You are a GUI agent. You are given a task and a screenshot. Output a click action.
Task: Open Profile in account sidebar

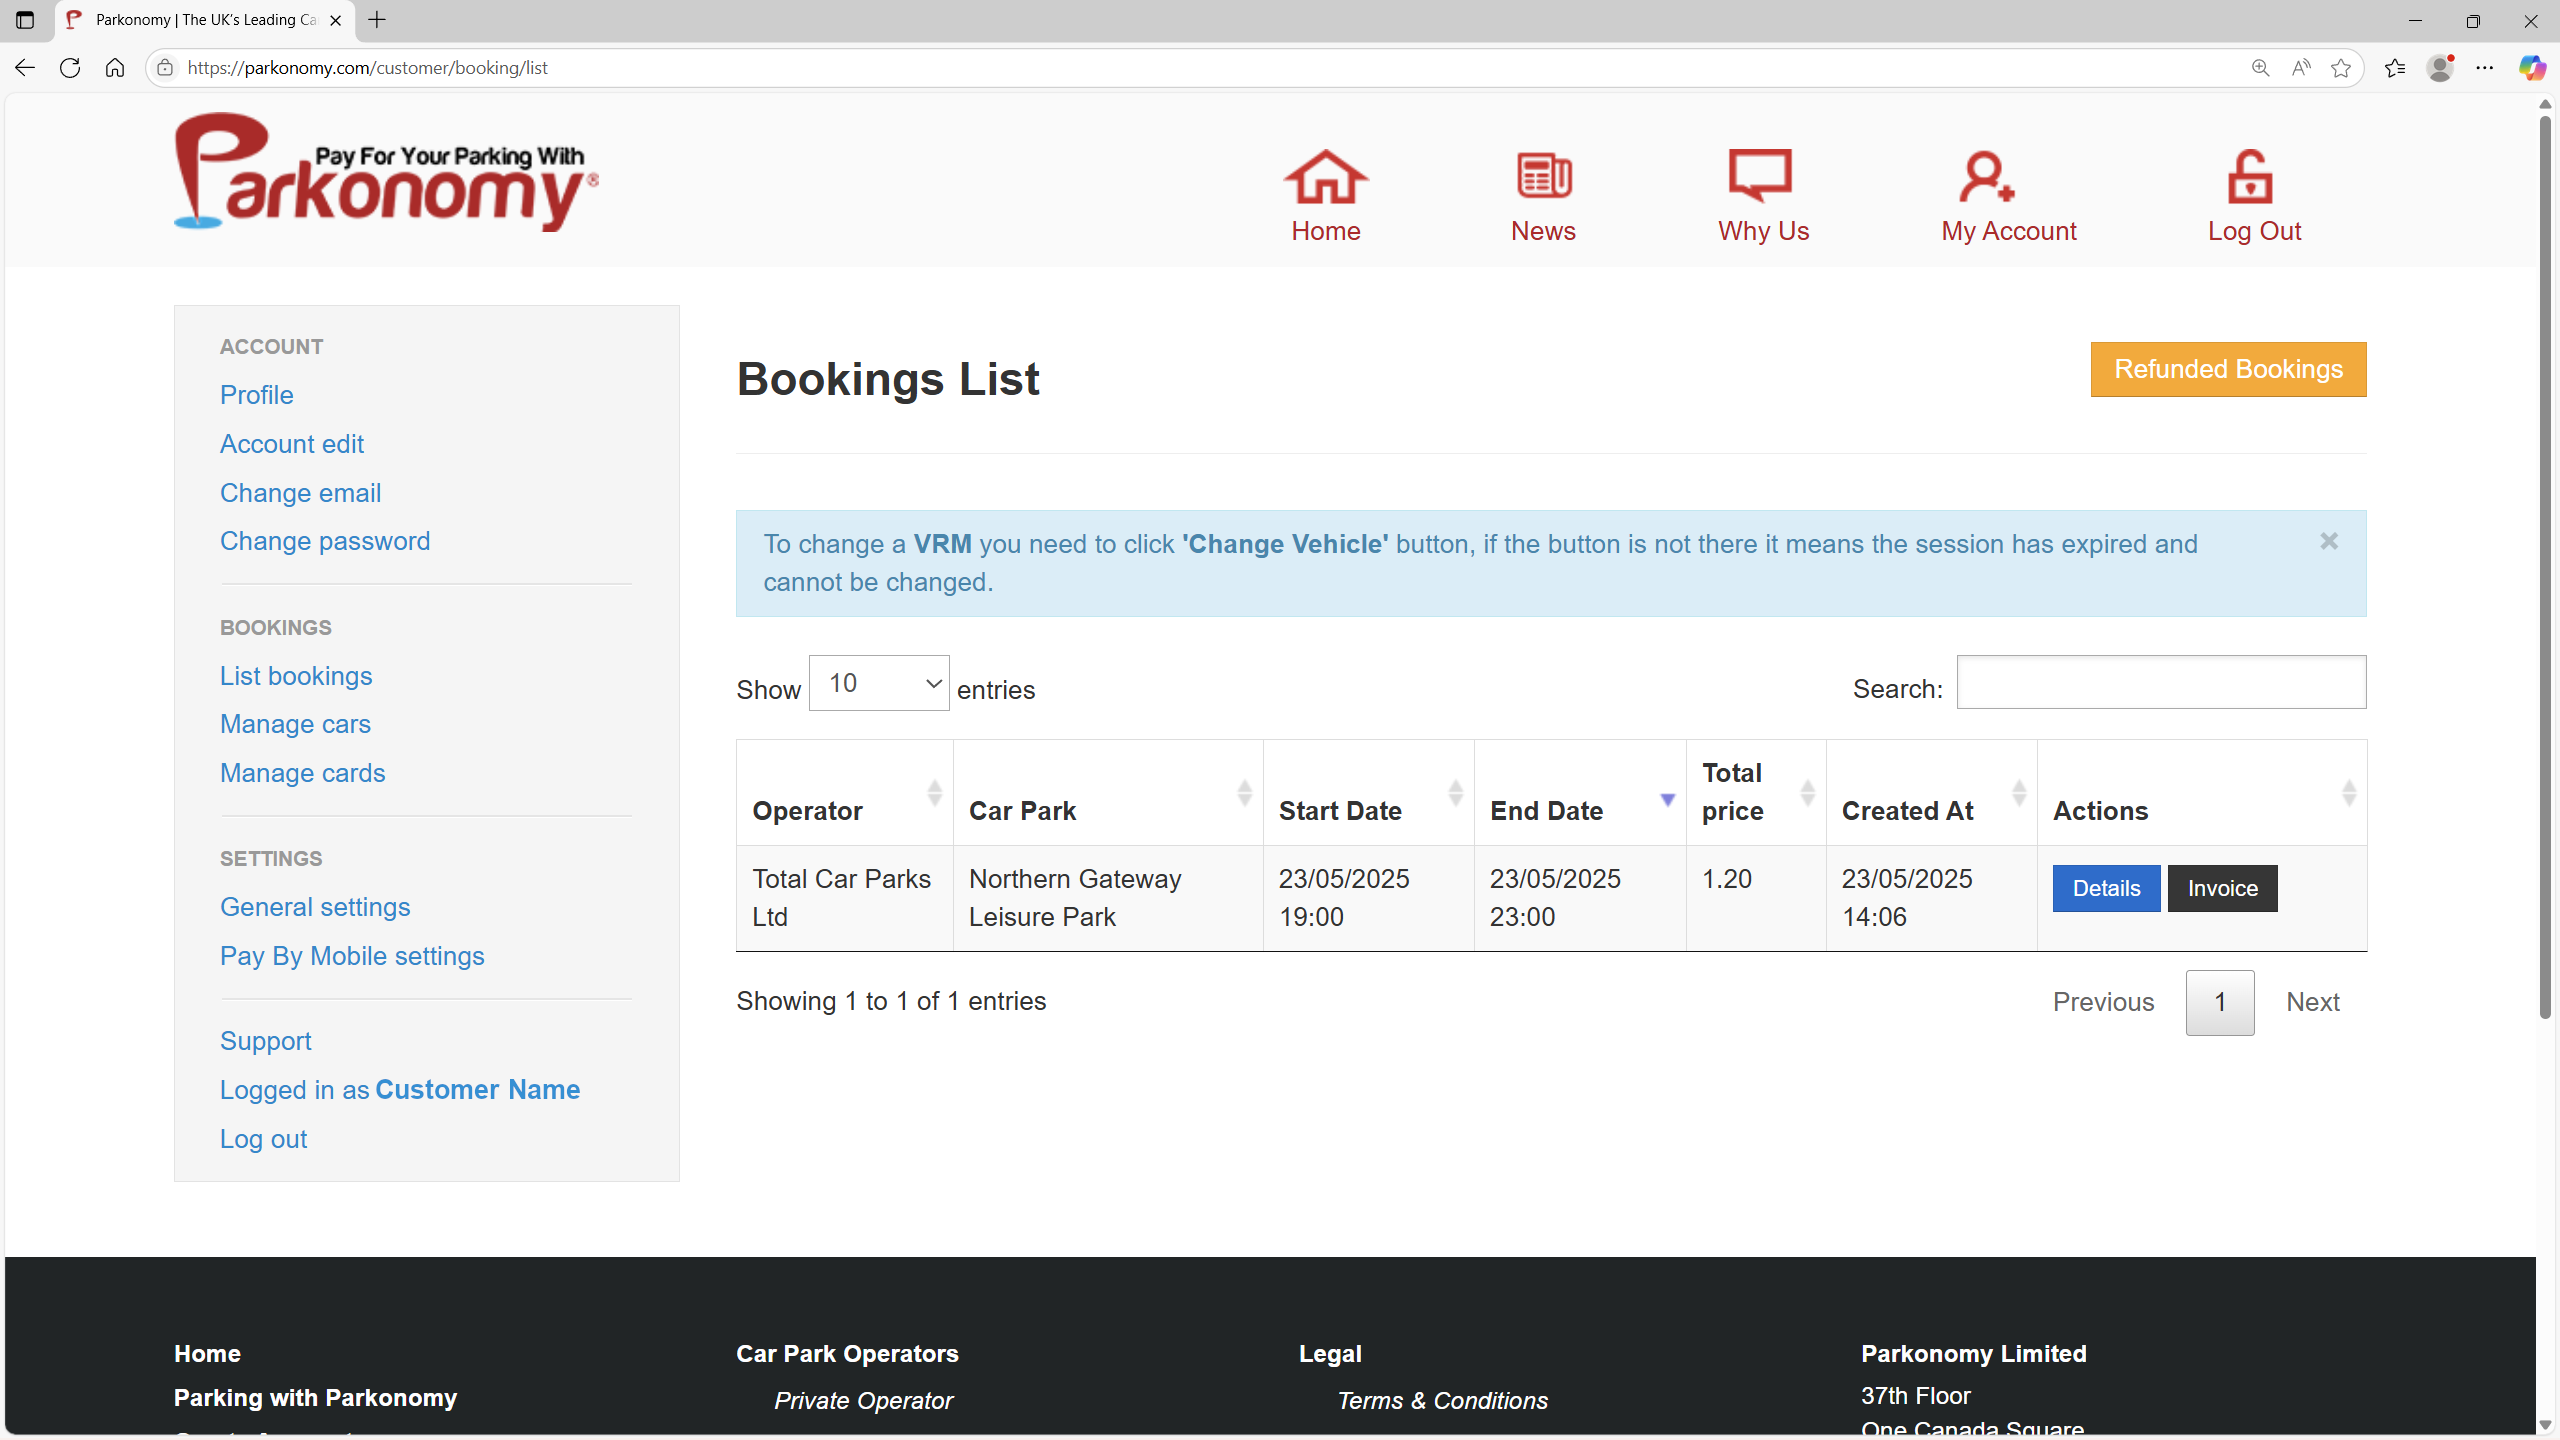[257, 395]
